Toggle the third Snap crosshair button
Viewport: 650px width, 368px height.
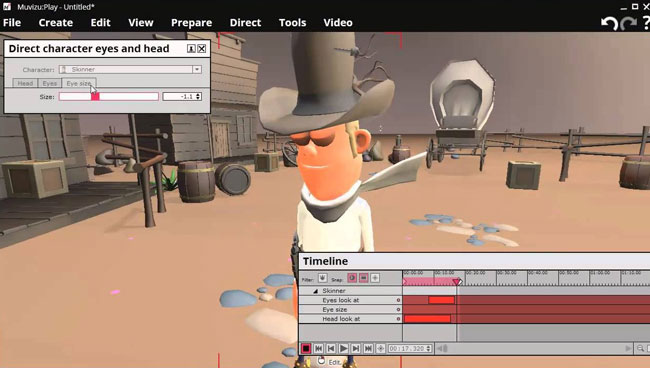point(375,278)
